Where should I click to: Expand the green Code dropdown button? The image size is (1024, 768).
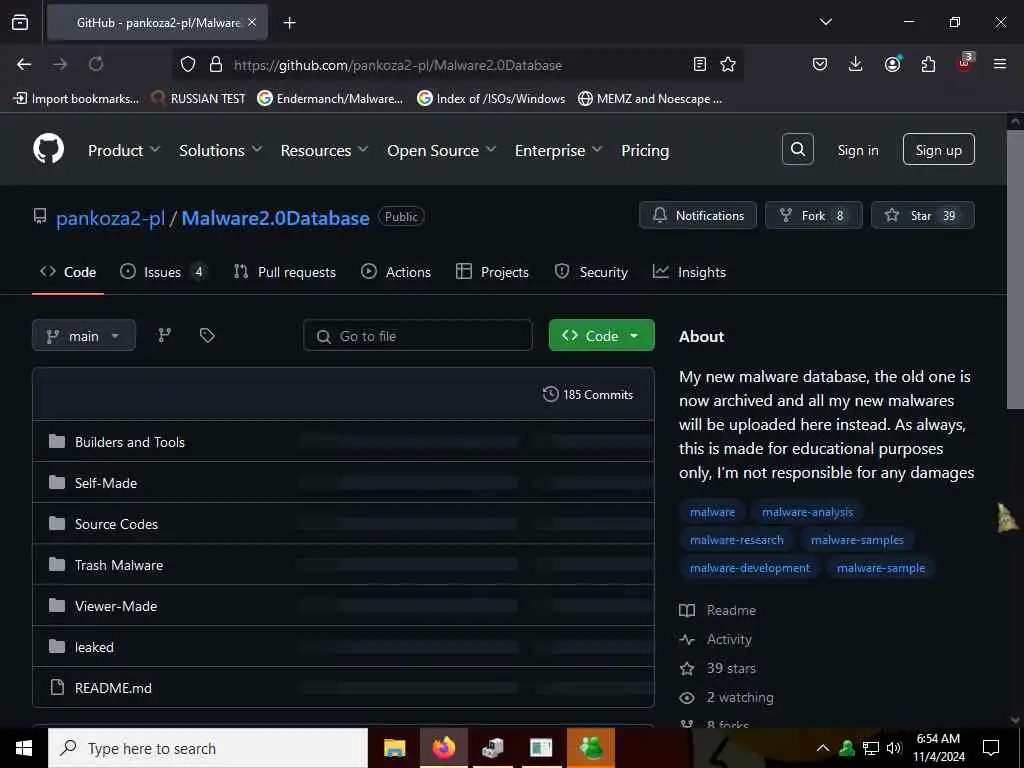pos(601,335)
